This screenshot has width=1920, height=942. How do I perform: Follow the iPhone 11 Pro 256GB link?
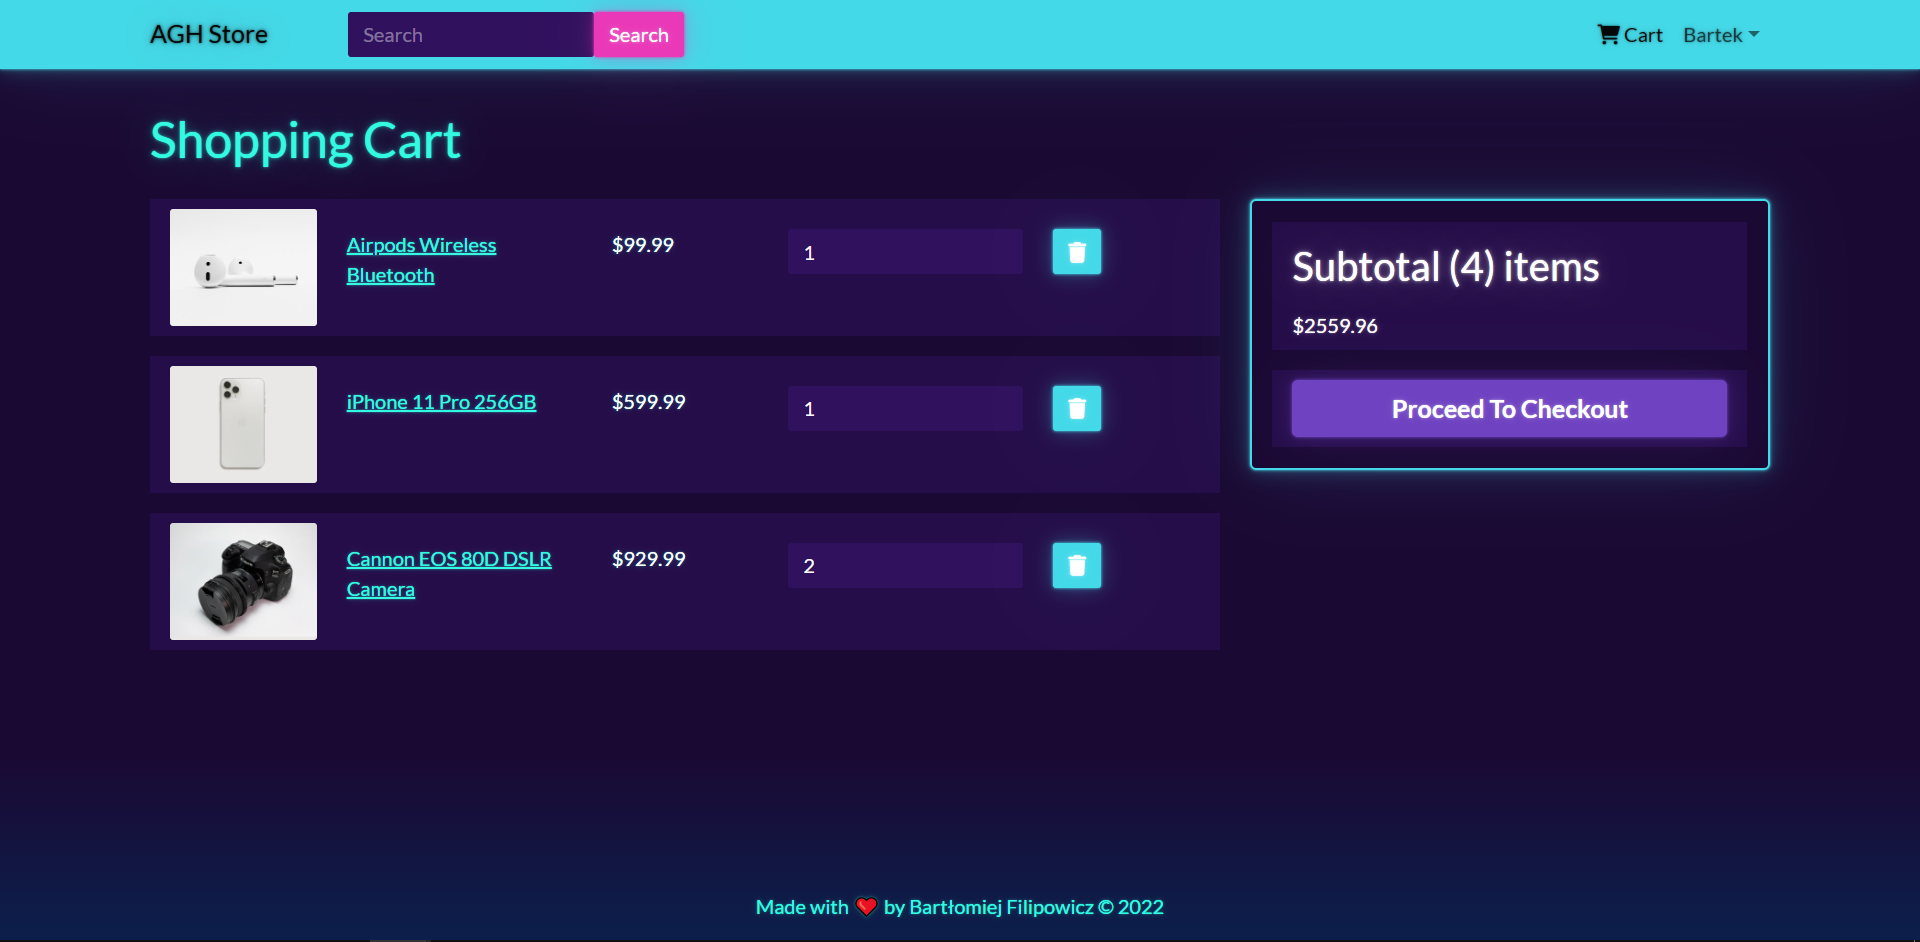(441, 402)
